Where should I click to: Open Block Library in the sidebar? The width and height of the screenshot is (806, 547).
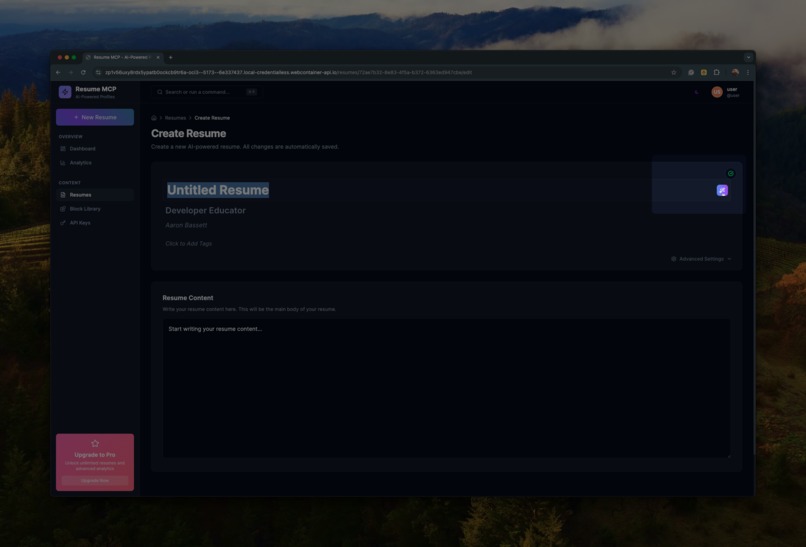coord(95,209)
